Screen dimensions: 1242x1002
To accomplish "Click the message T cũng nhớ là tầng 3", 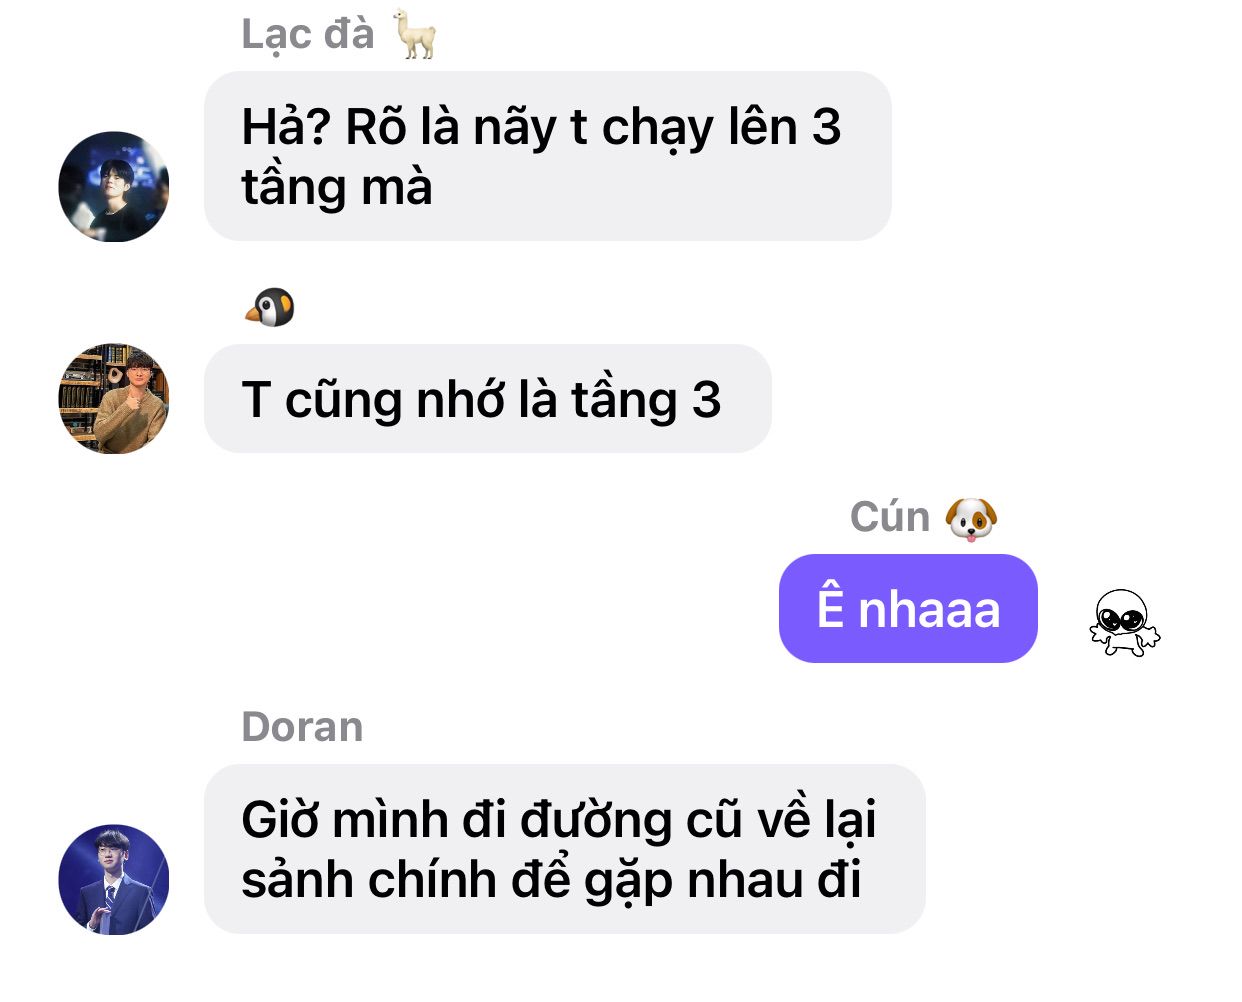I will [488, 399].
